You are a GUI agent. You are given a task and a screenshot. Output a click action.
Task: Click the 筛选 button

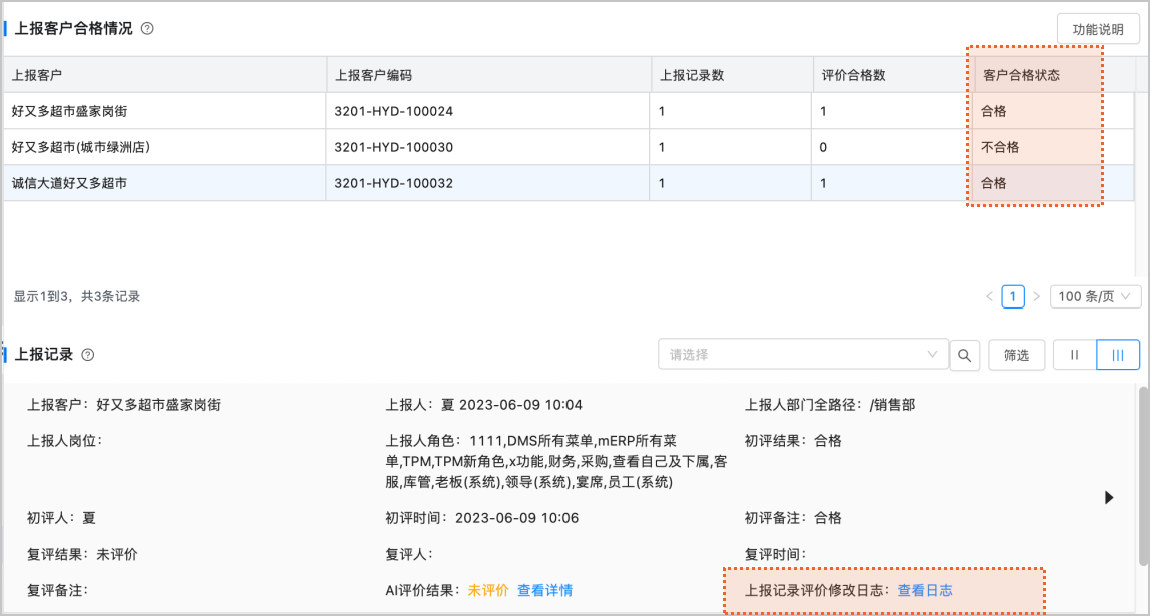(1016, 356)
